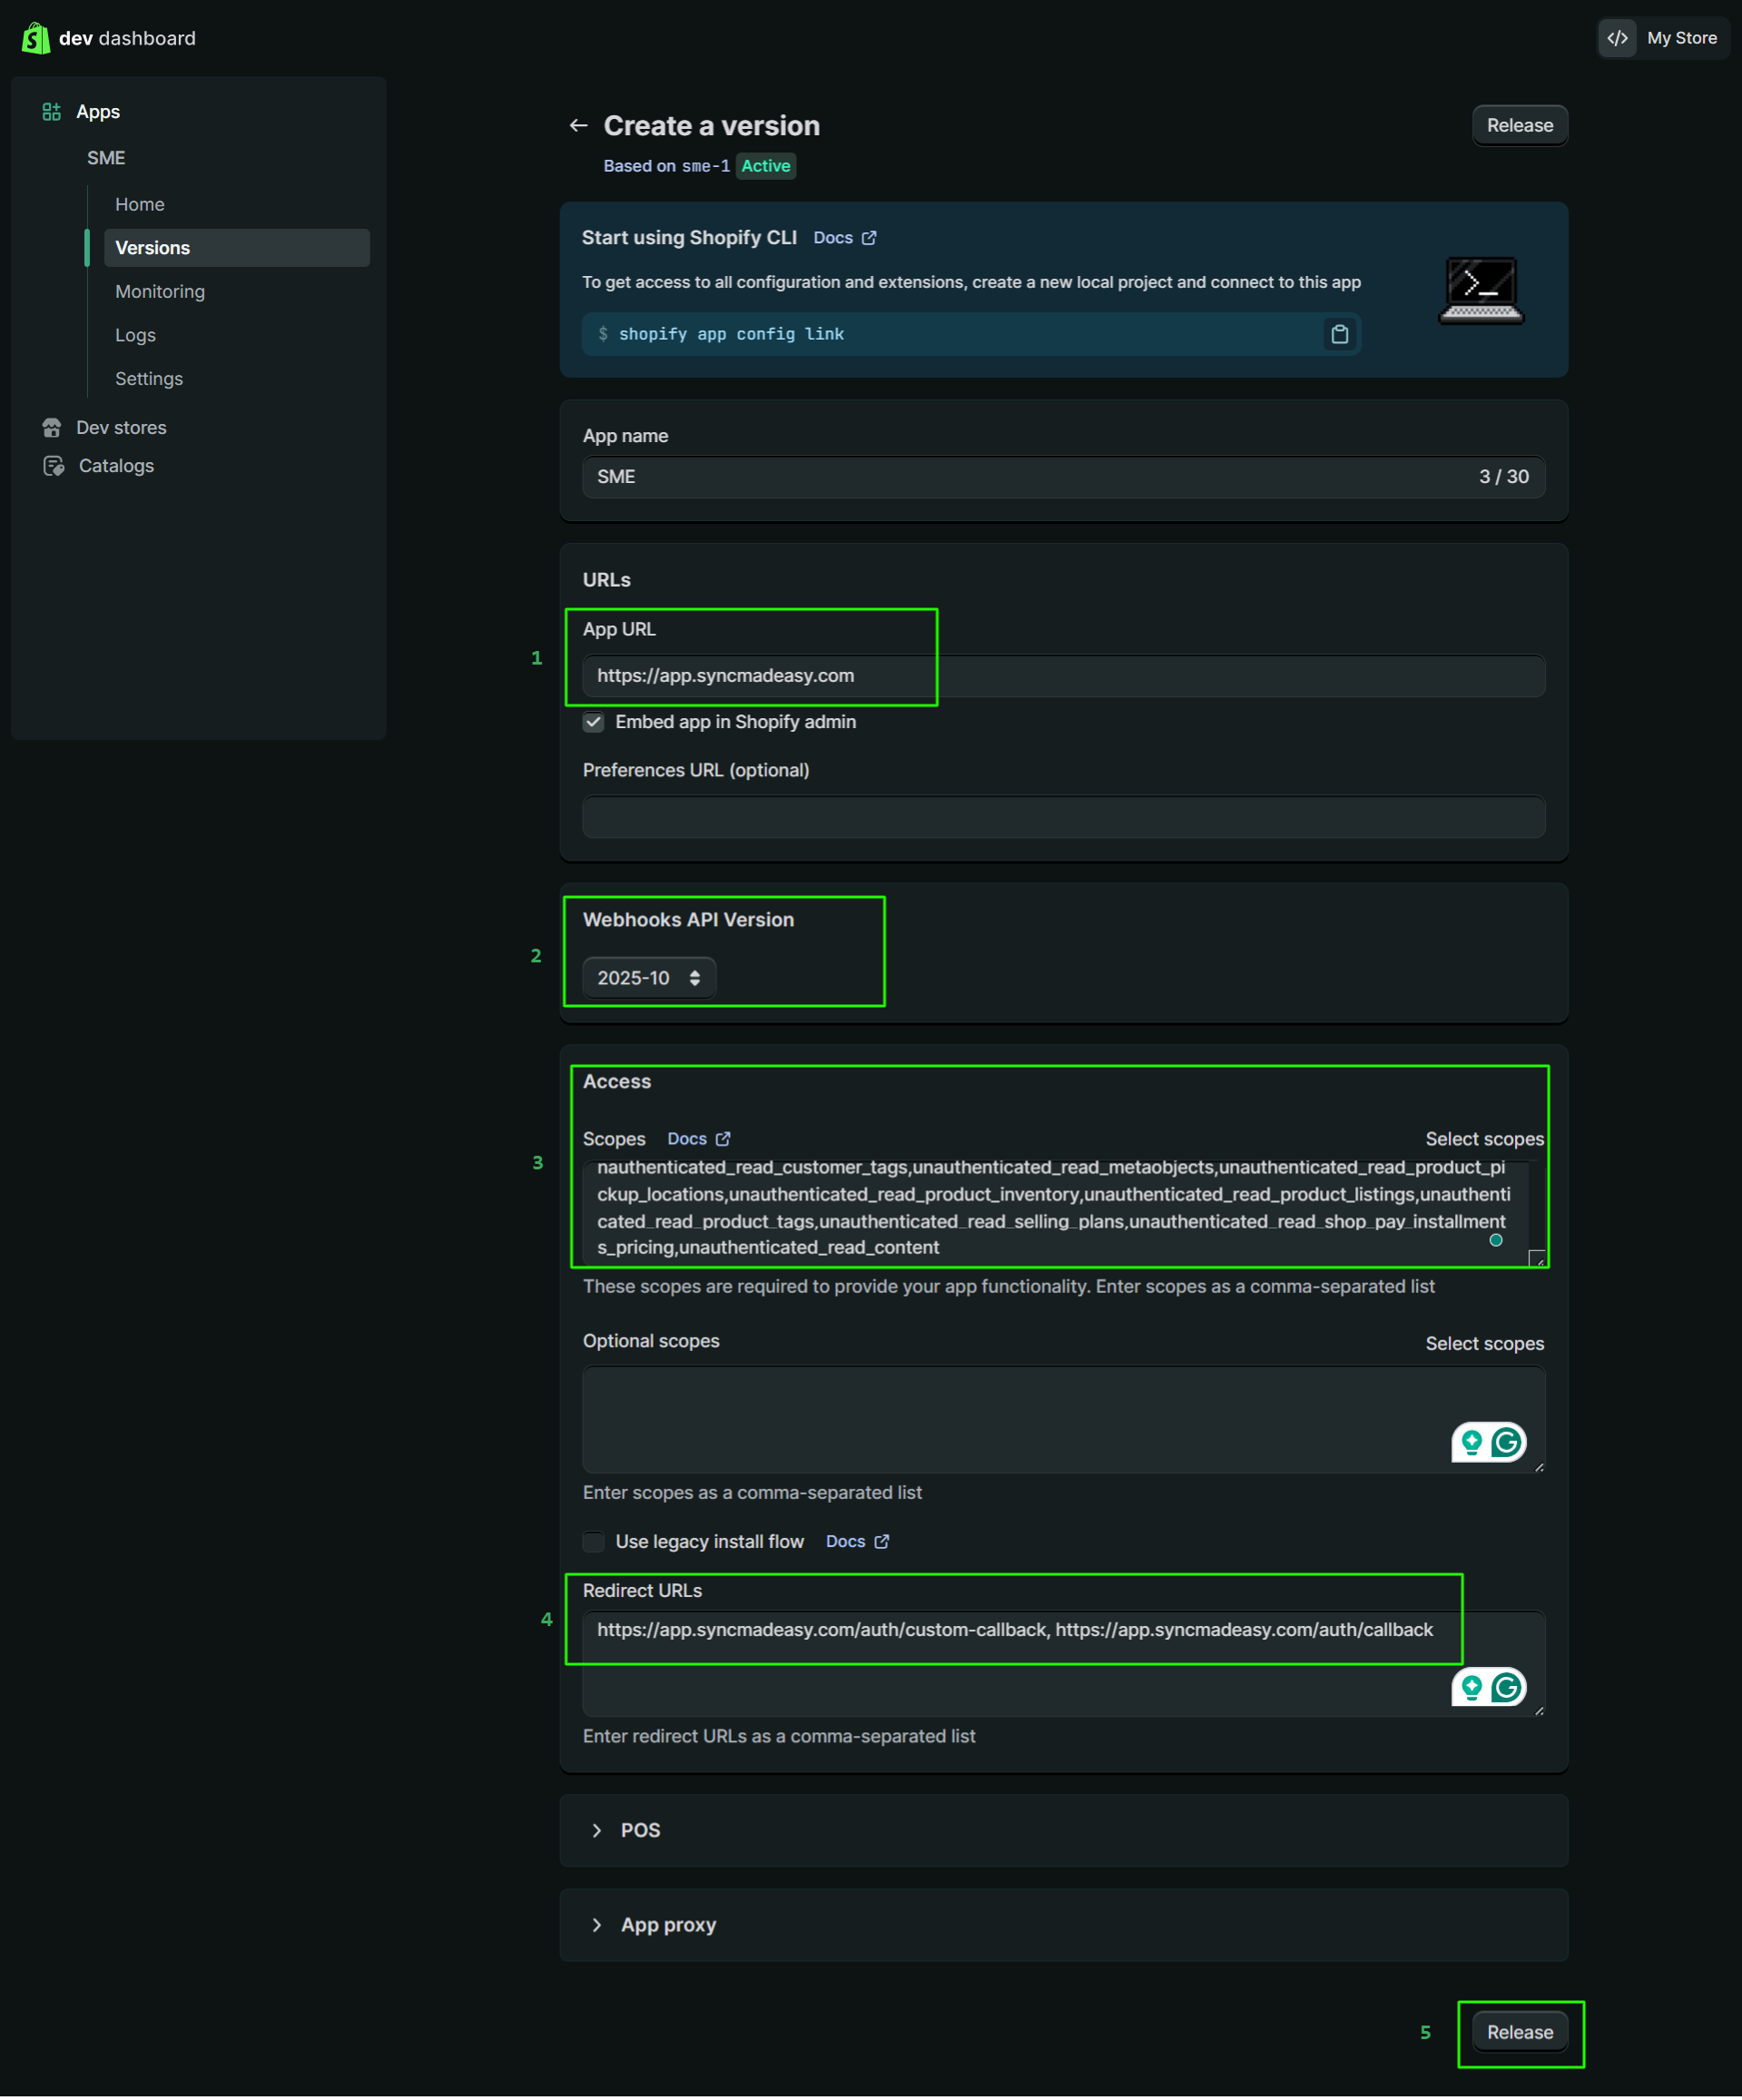Click Select scopes above Optional scopes box
Screen dimensions: 1742x2100
(x=1484, y=1343)
